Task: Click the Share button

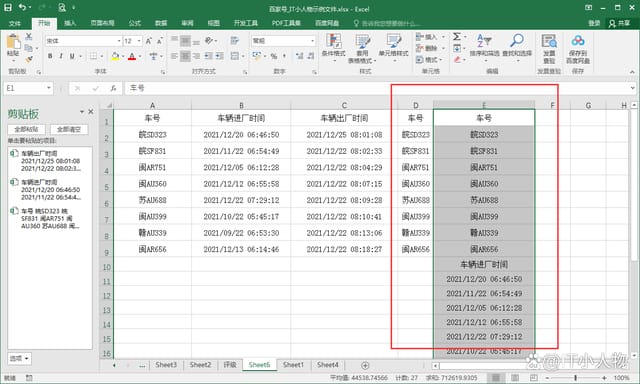Action: point(619,23)
